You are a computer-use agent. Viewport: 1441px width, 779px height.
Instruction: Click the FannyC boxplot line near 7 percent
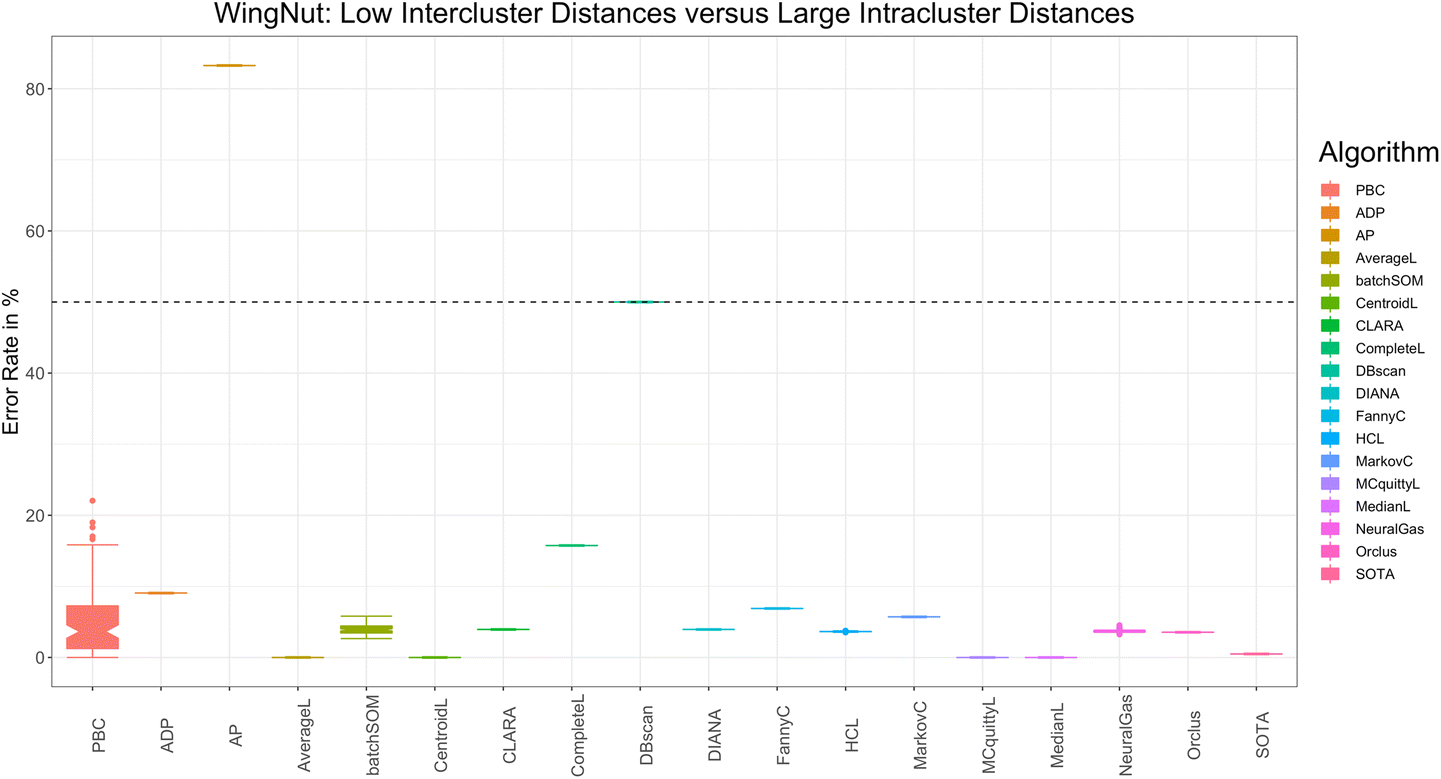point(776,608)
